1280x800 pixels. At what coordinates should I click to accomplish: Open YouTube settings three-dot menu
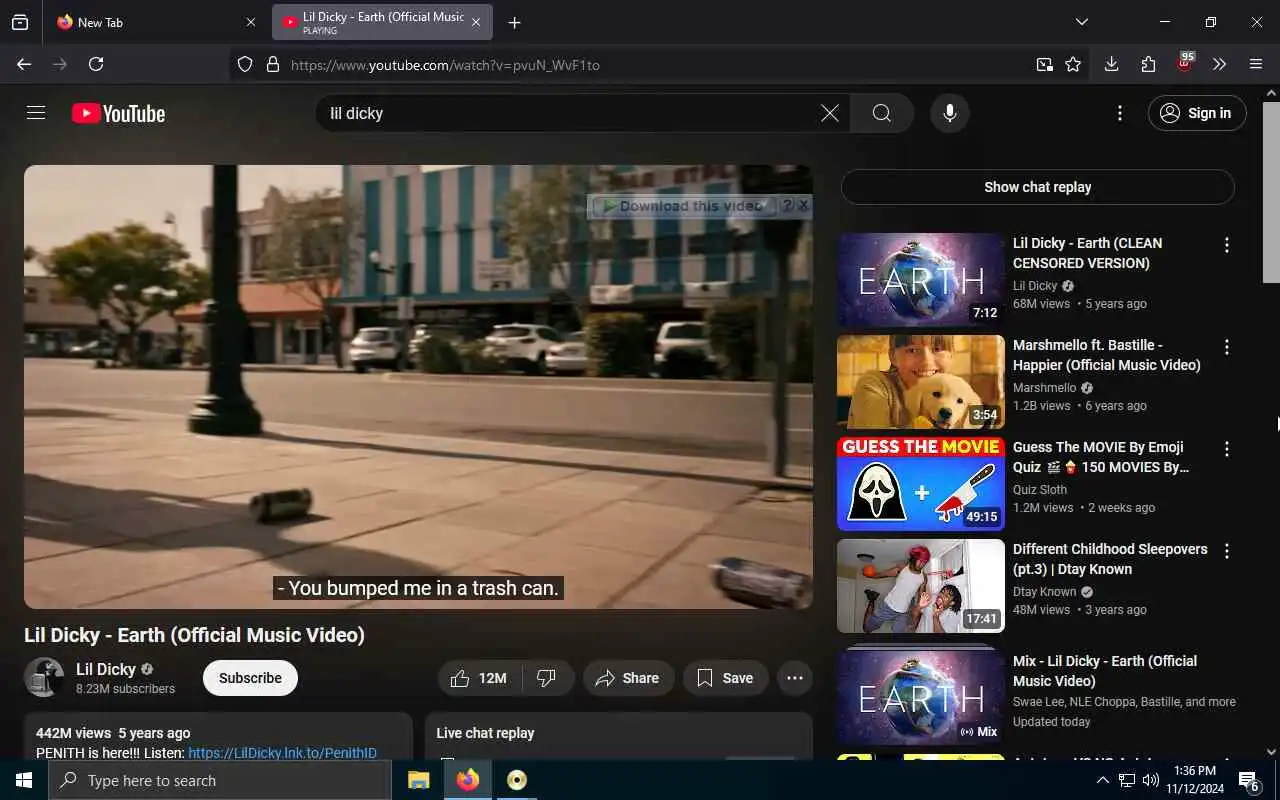(x=1120, y=113)
